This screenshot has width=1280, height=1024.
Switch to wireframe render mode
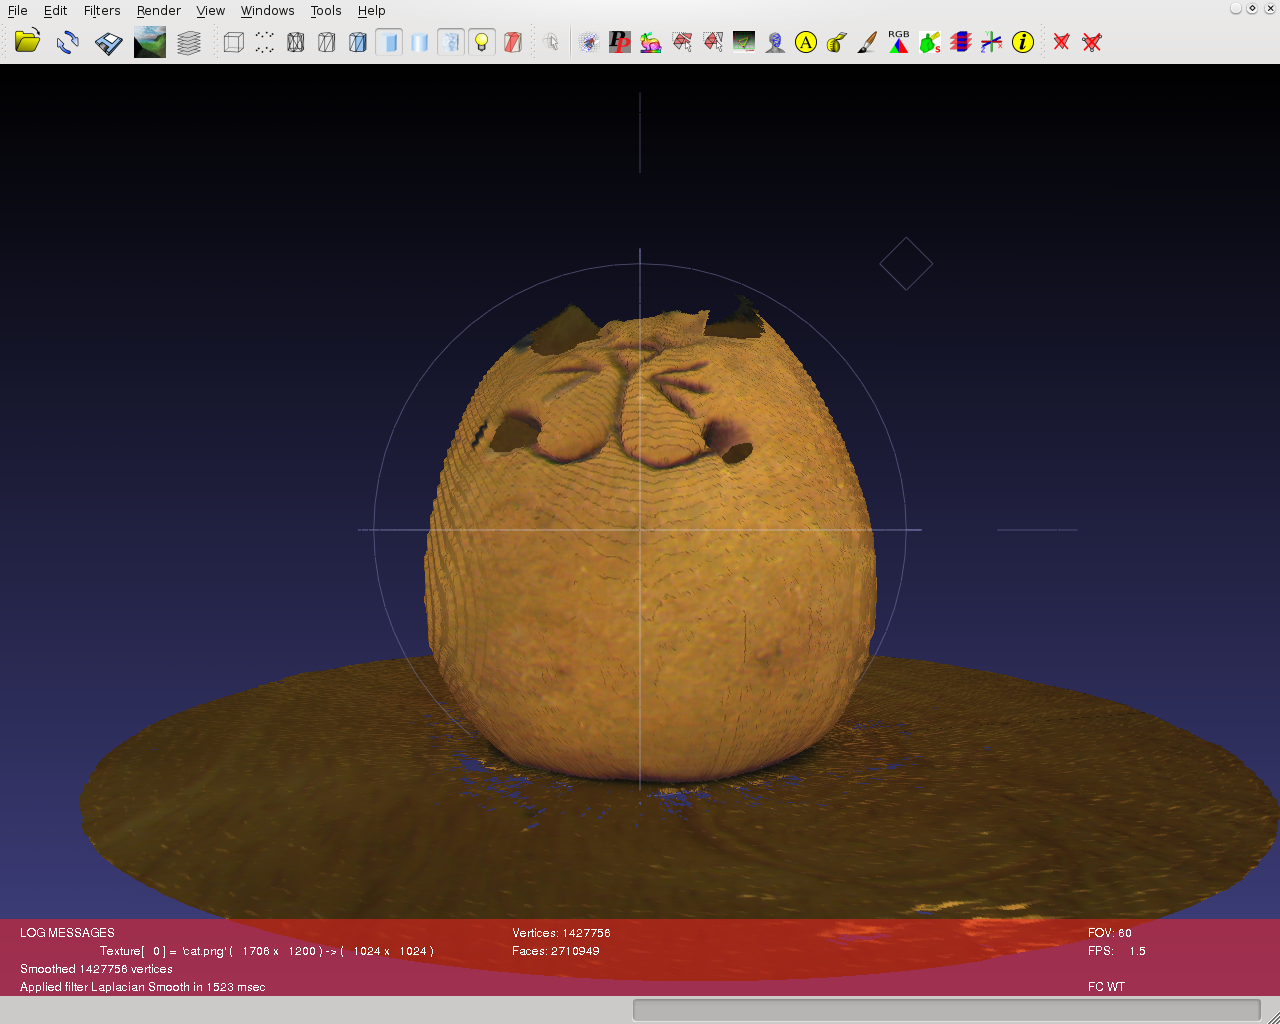point(296,42)
